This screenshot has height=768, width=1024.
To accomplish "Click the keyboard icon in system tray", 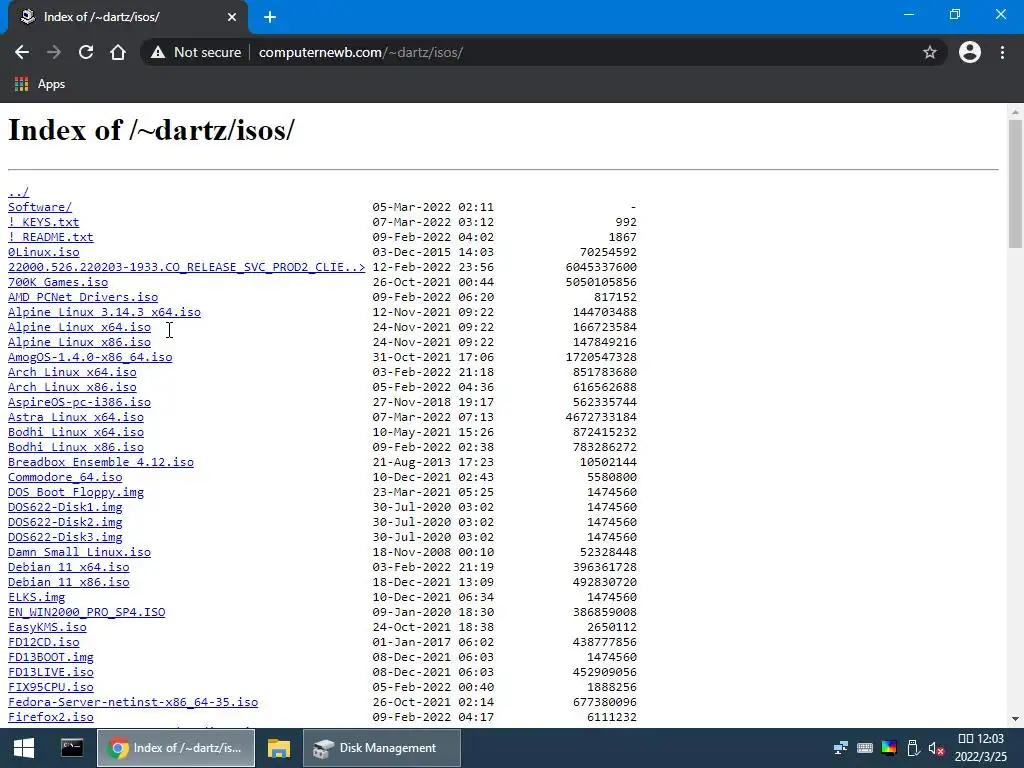I will [865, 748].
